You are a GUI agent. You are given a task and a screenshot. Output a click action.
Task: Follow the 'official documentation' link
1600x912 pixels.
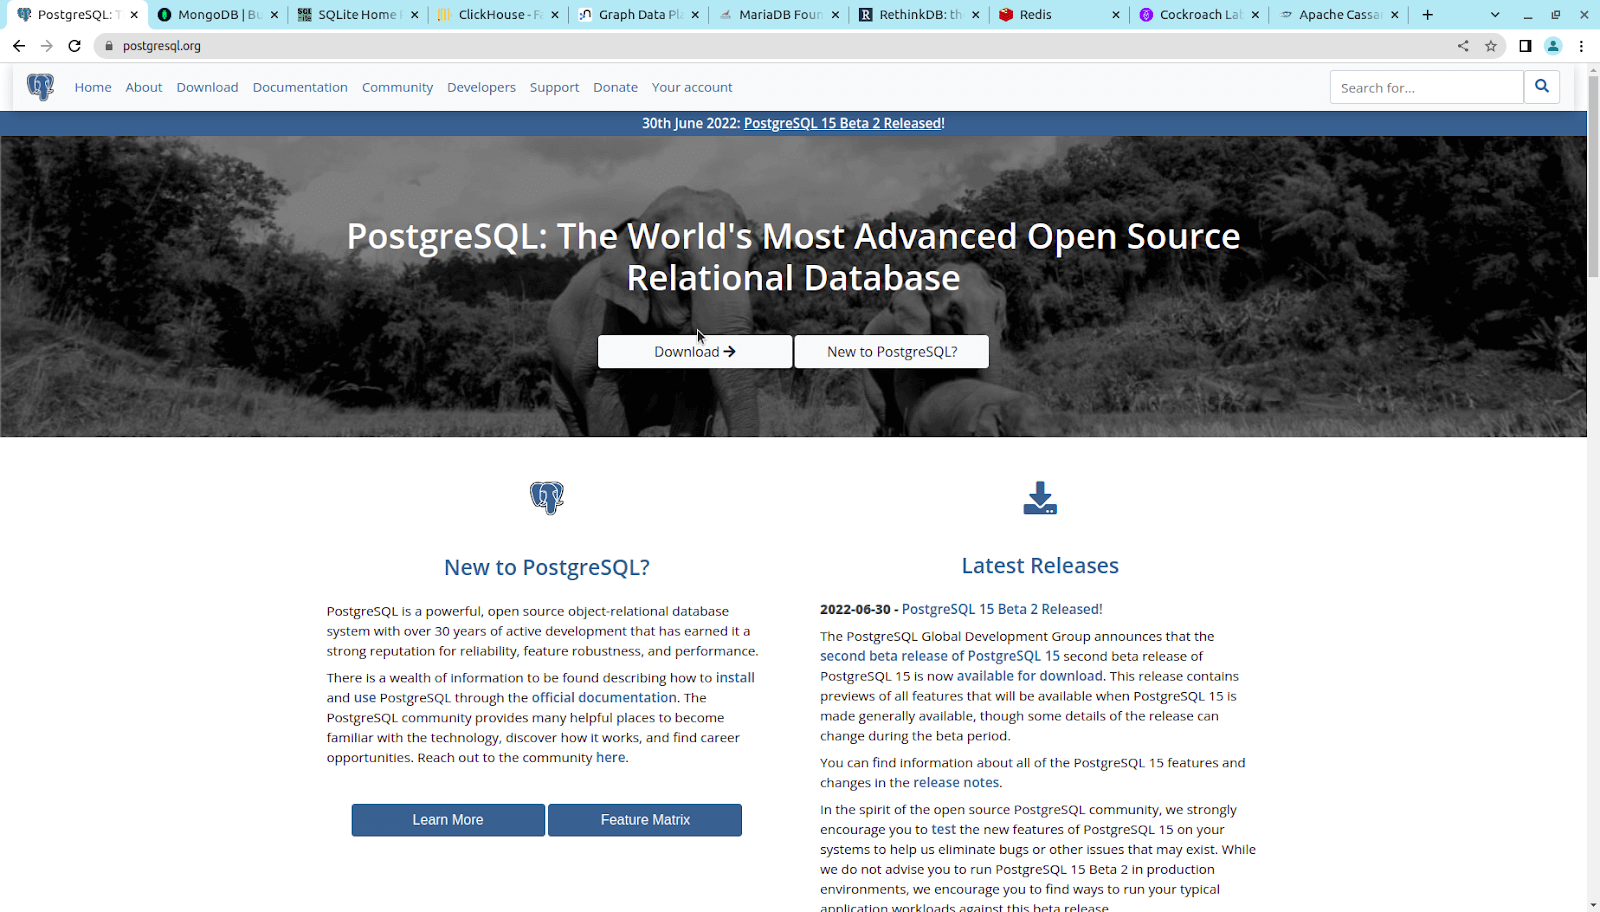[604, 698]
